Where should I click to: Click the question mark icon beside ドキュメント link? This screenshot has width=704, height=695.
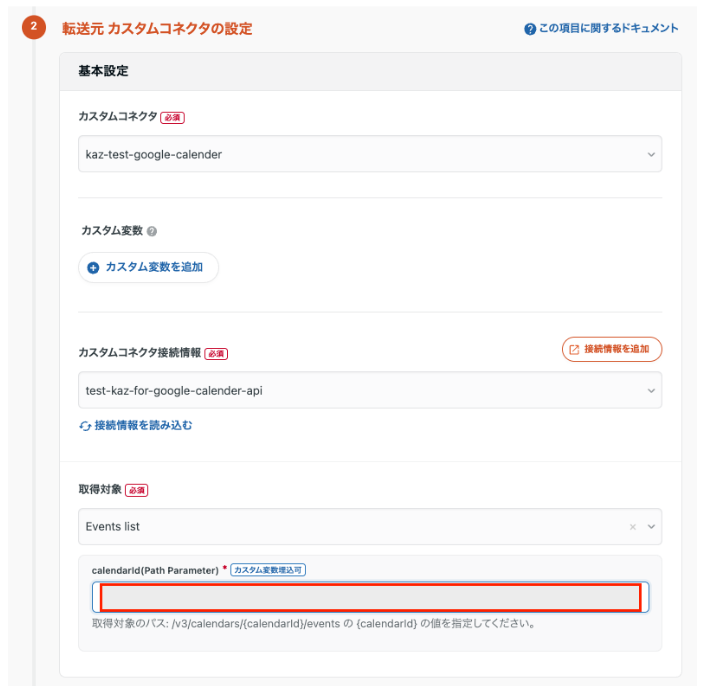[x=530, y=29]
